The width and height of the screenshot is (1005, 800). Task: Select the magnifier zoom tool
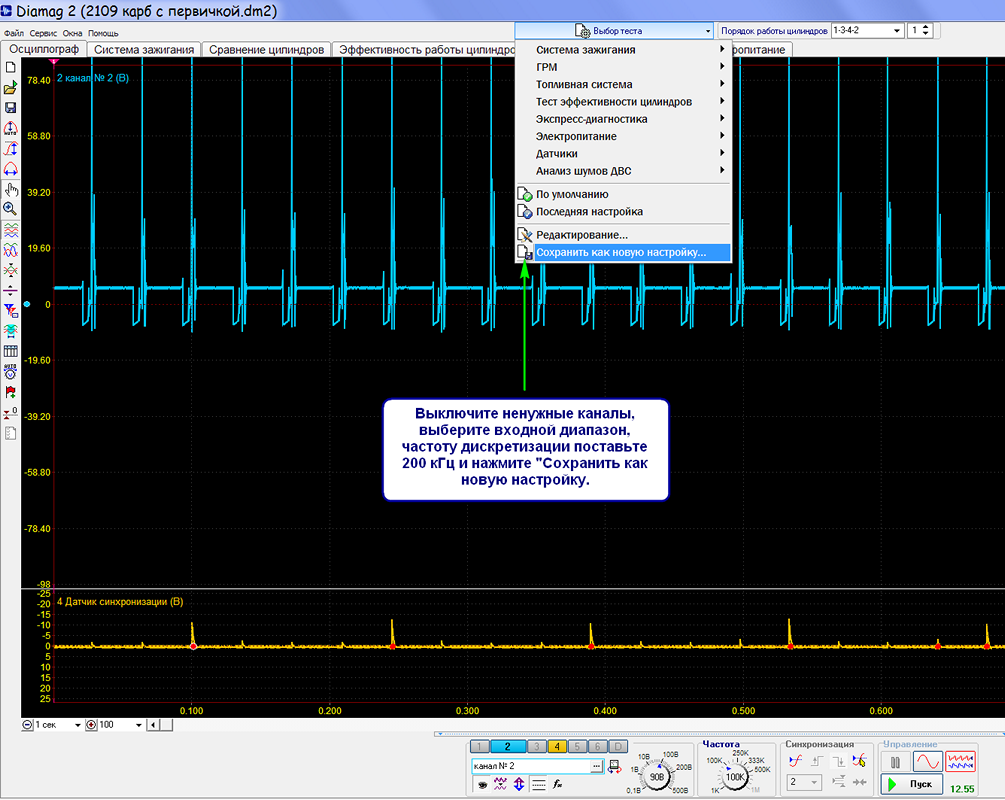point(10,209)
